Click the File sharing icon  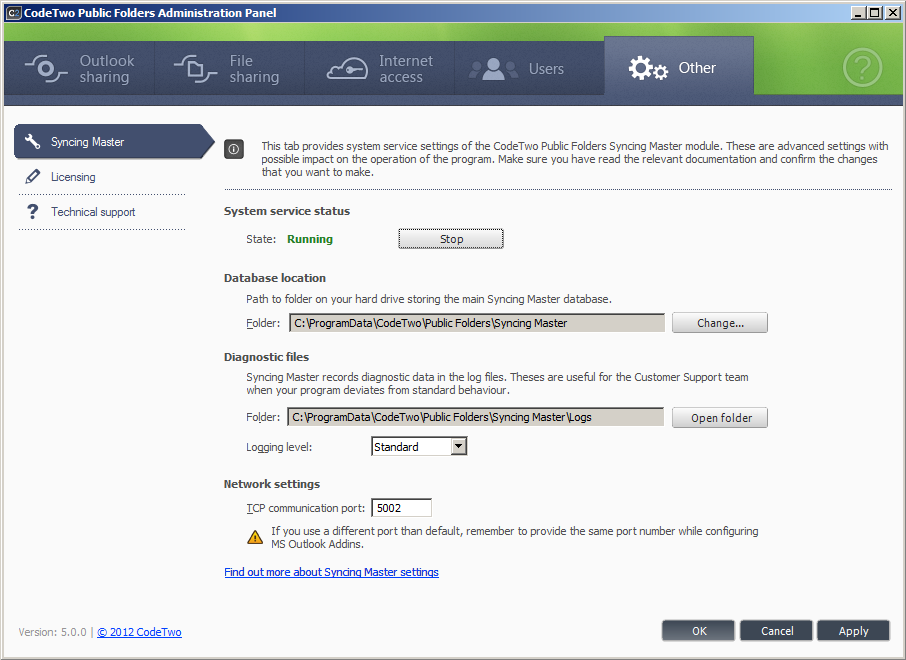coord(195,69)
